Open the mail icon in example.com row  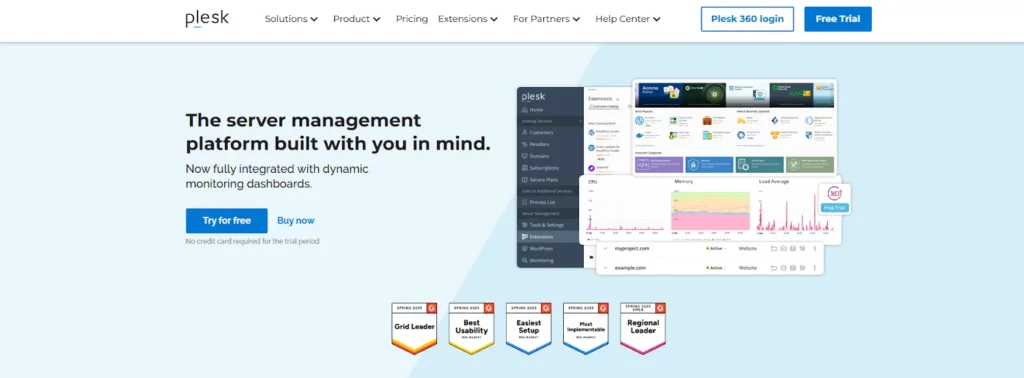tap(783, 268)
